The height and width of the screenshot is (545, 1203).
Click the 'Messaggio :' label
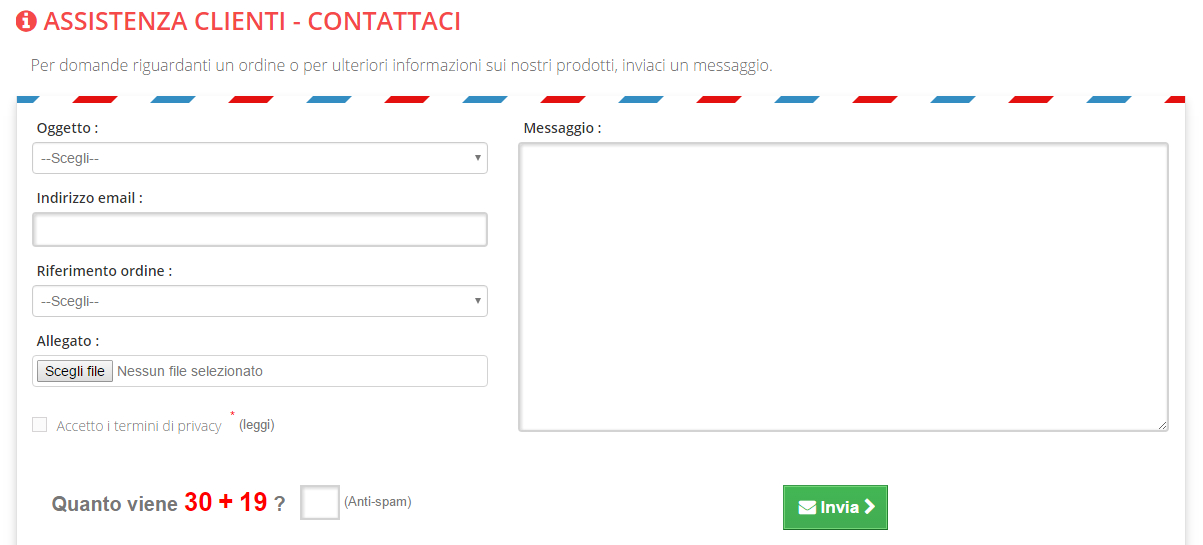(562, 128)
